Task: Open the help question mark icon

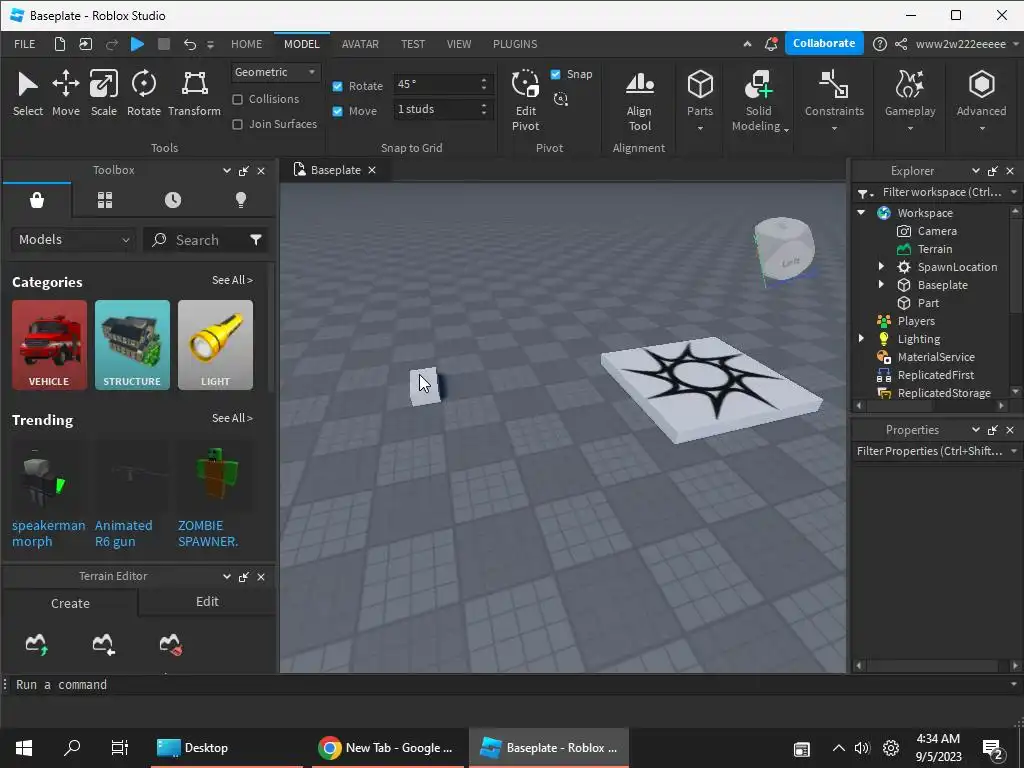Action: coord(880,44)
